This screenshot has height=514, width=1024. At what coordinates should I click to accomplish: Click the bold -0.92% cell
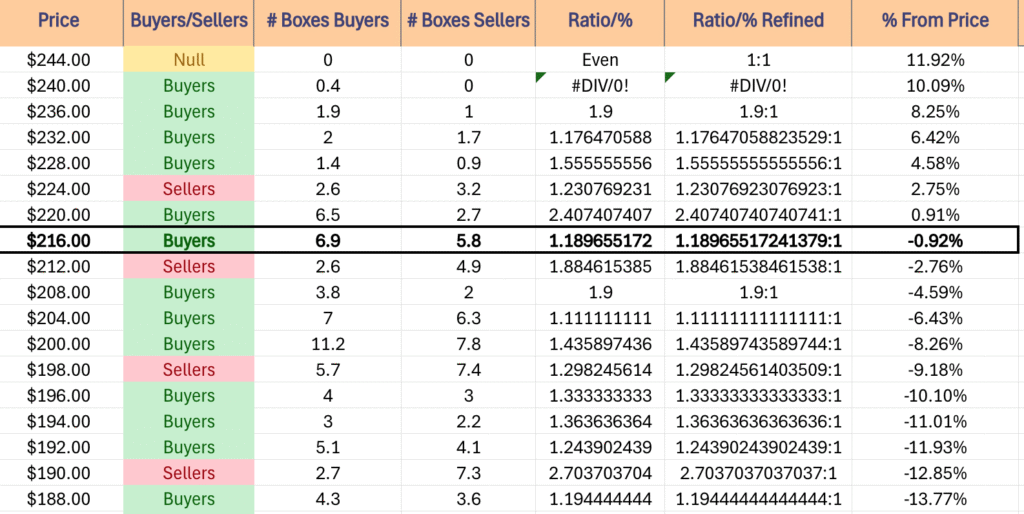pyautogui.click(x=936, y=241)
